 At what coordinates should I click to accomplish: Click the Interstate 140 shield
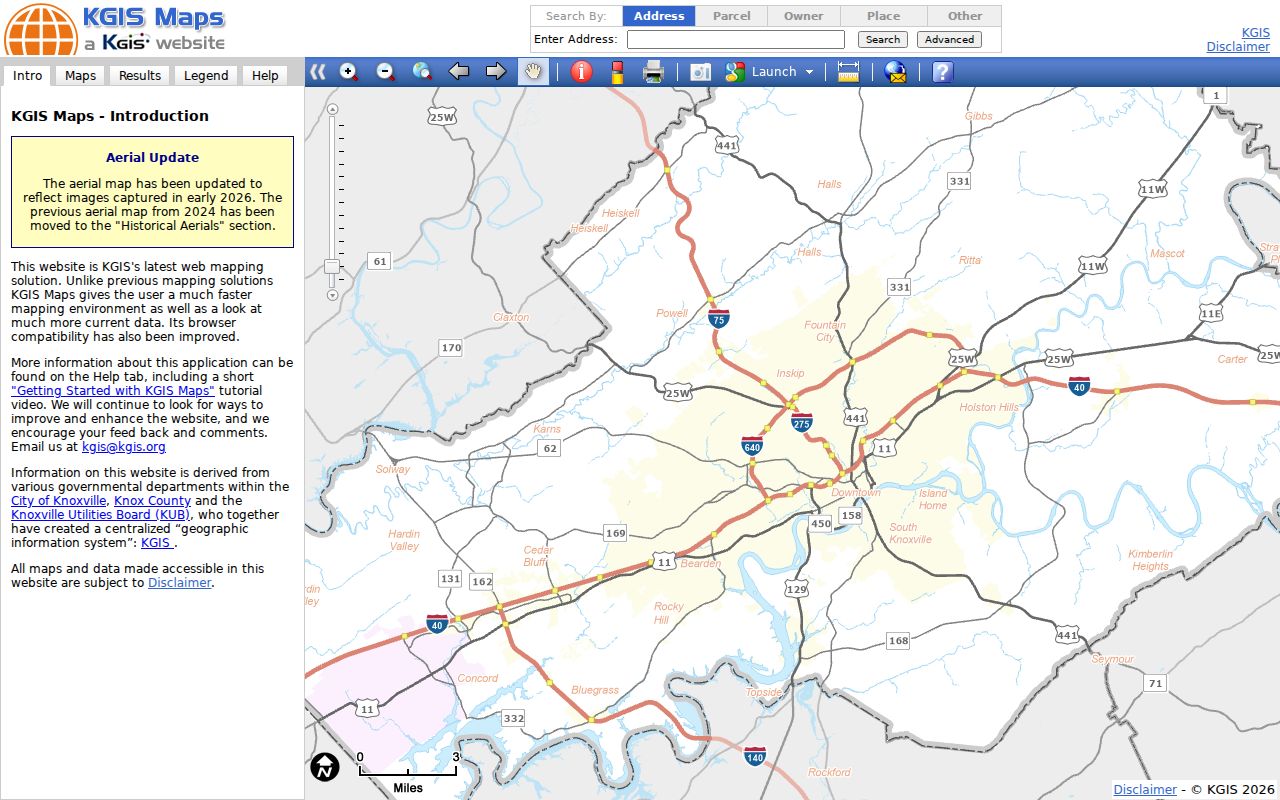(x=755, y=757)
